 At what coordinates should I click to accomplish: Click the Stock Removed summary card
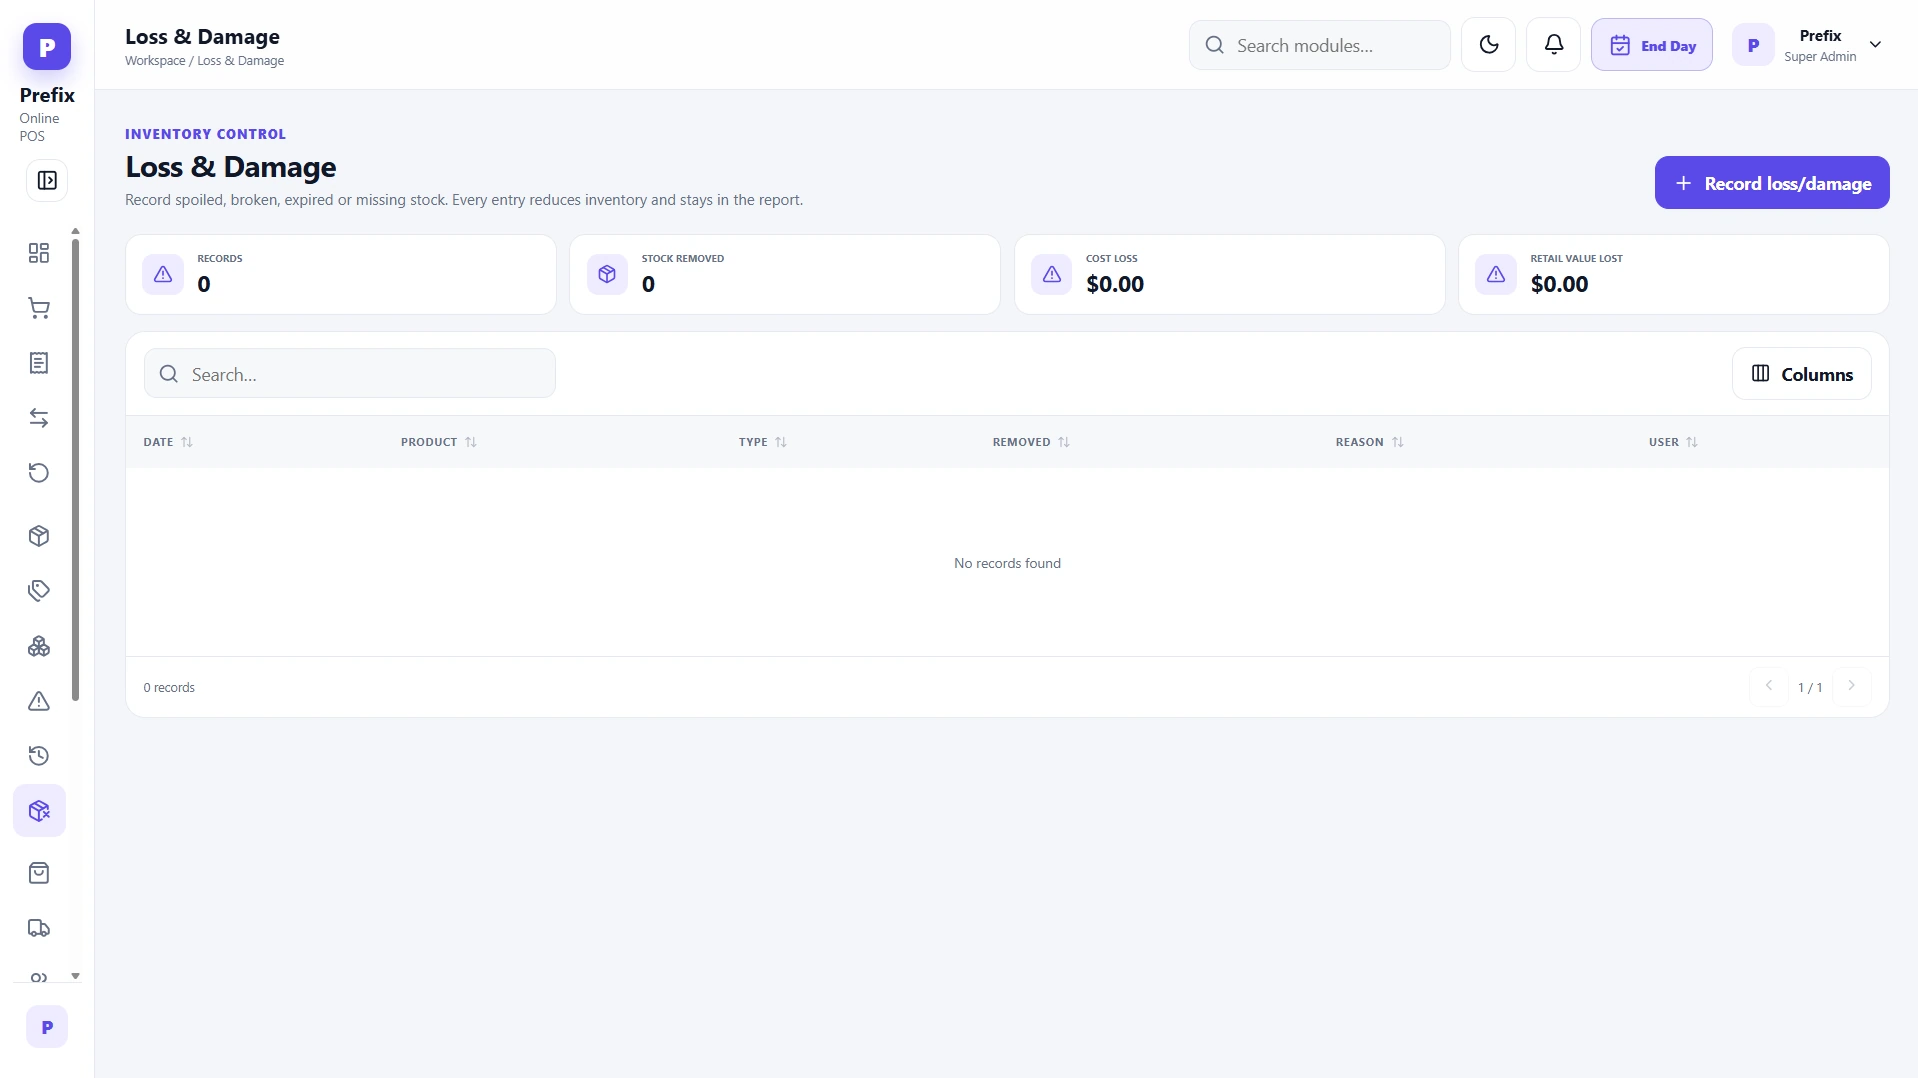point(785,275)
